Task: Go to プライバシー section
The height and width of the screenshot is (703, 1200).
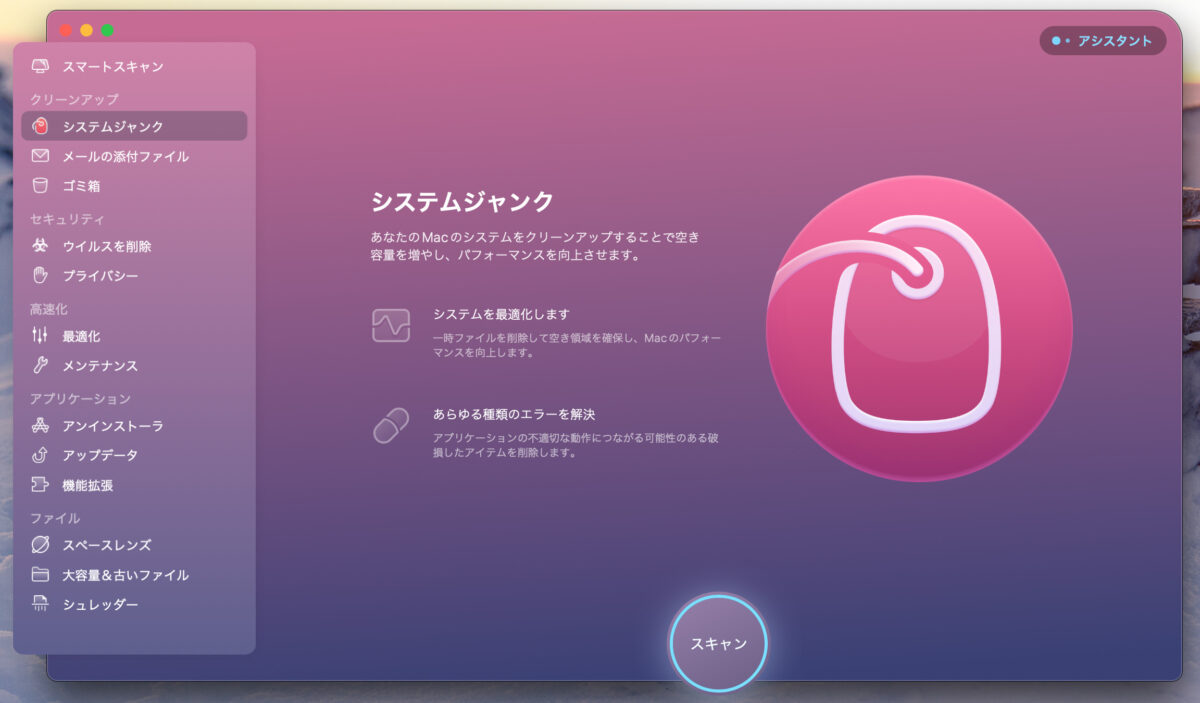Action: (134, 275)
